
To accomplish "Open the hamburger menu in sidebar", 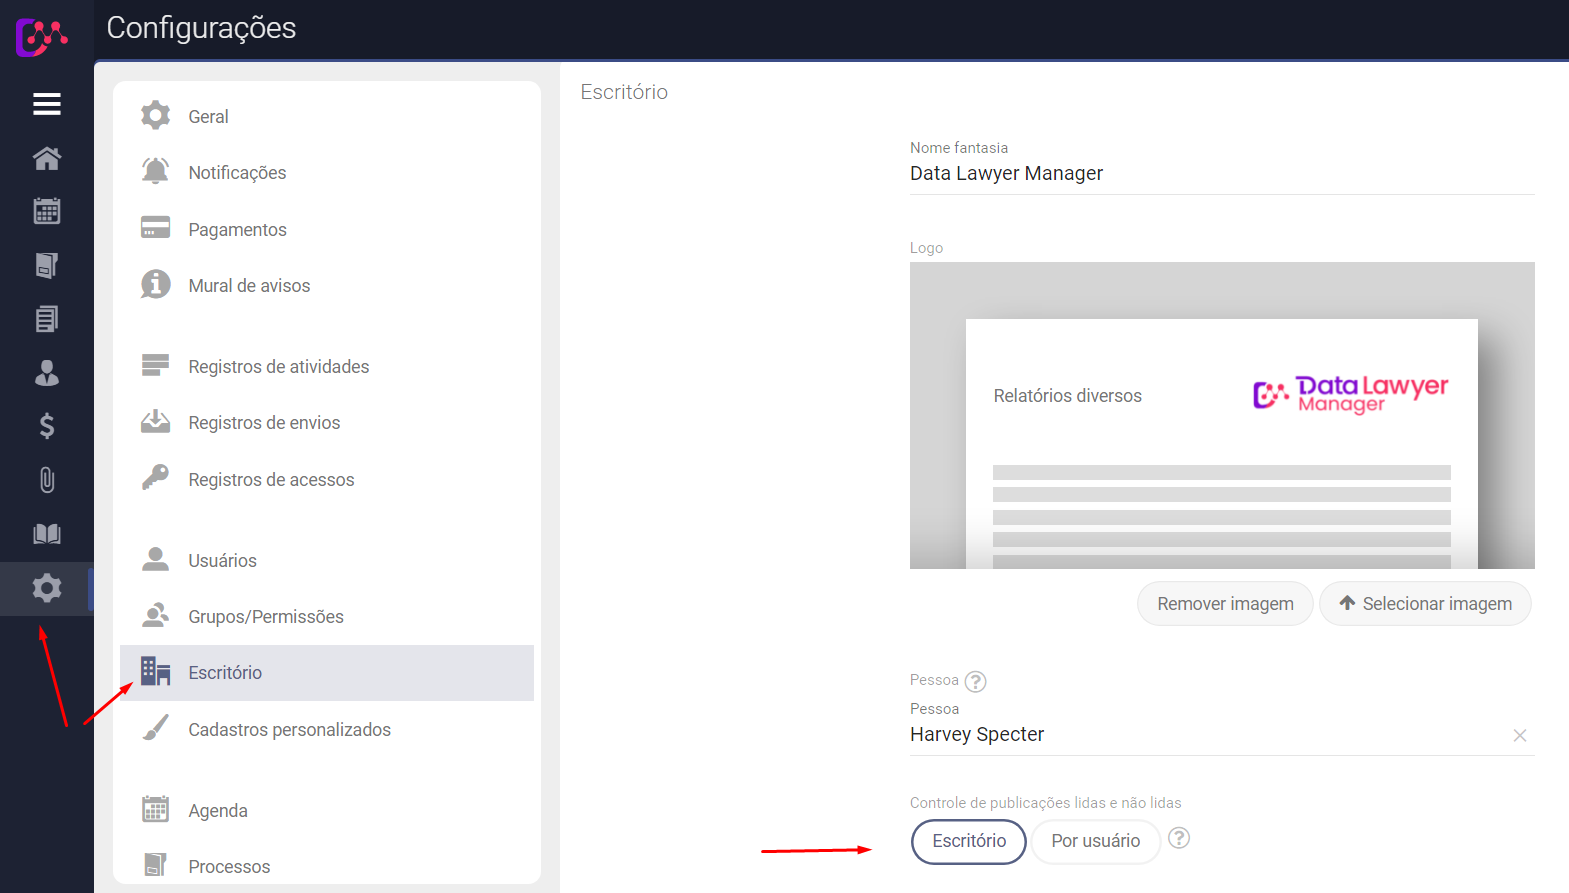I will coord(47,104).
